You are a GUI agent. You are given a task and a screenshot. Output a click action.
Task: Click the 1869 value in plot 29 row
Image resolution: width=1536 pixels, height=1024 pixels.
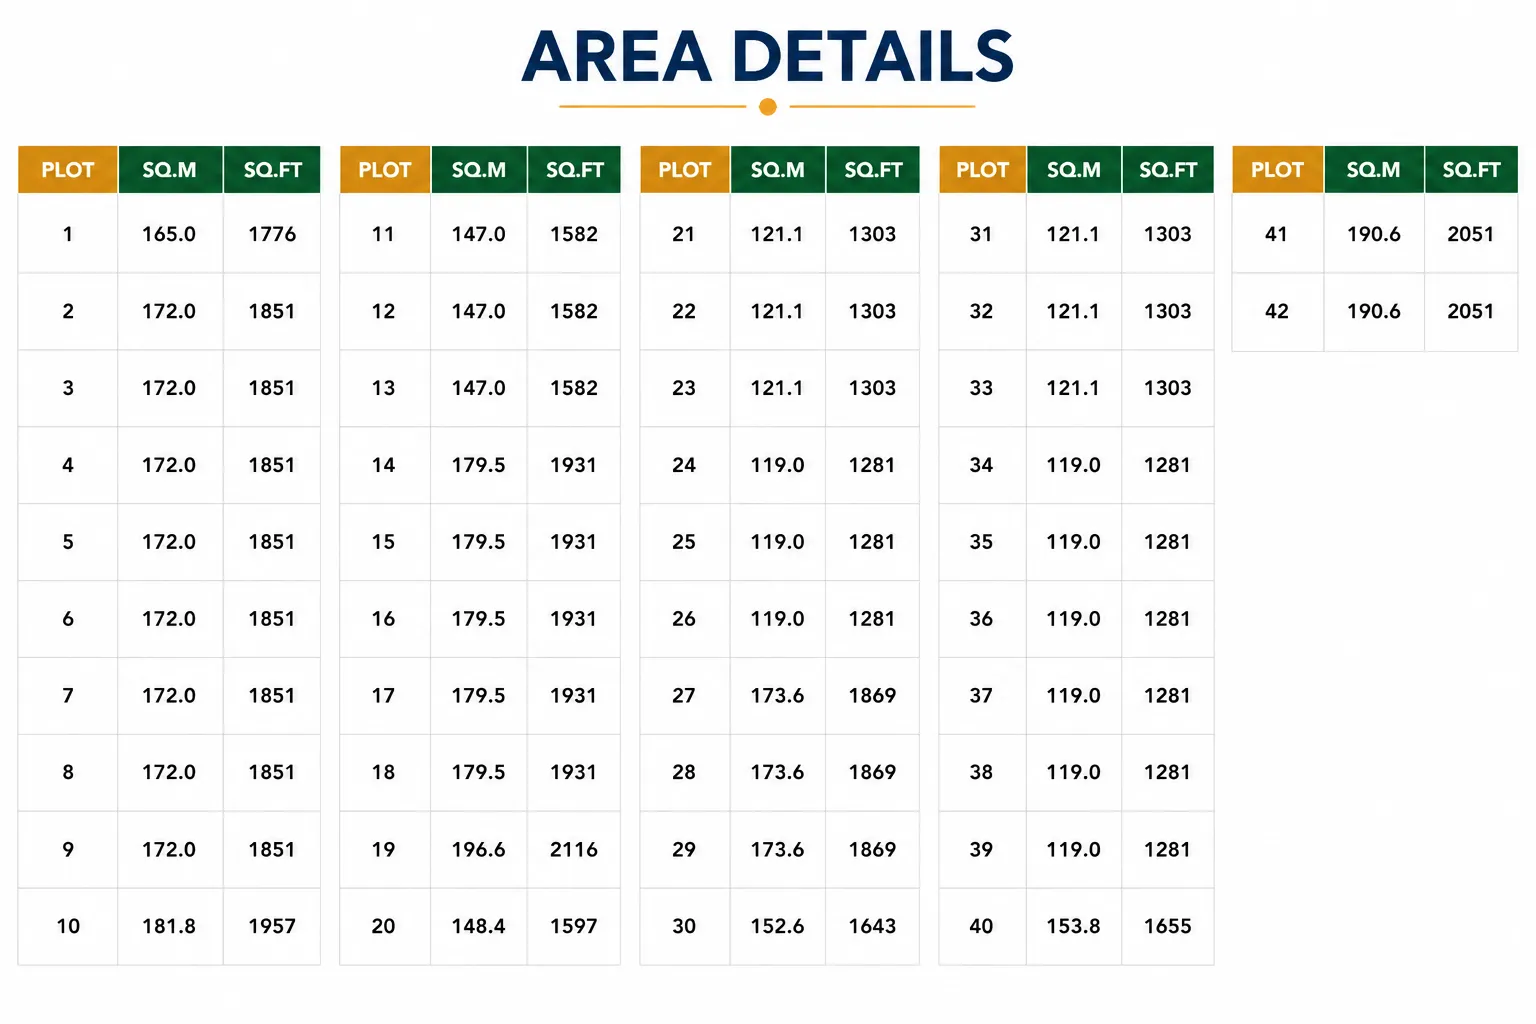click(x=872, y=849)
